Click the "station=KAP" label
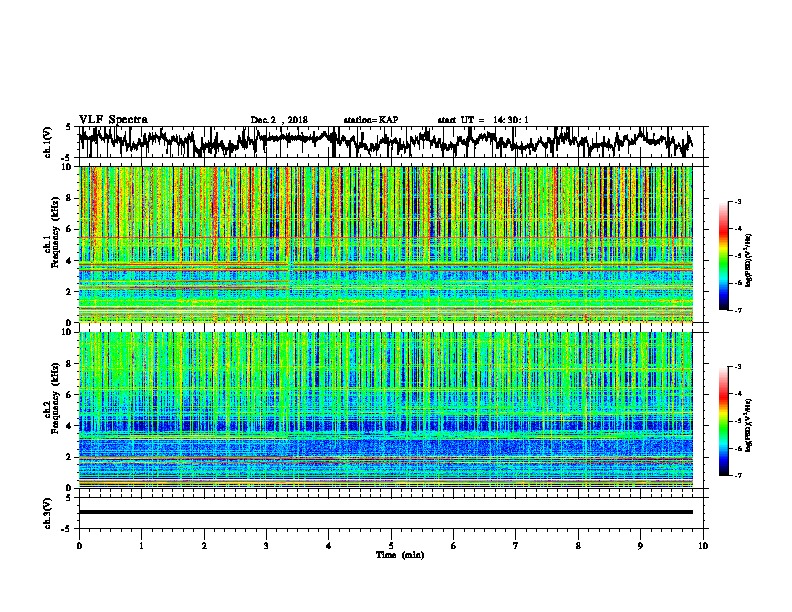Screen dimensions: 792x612 click(371, 120)
